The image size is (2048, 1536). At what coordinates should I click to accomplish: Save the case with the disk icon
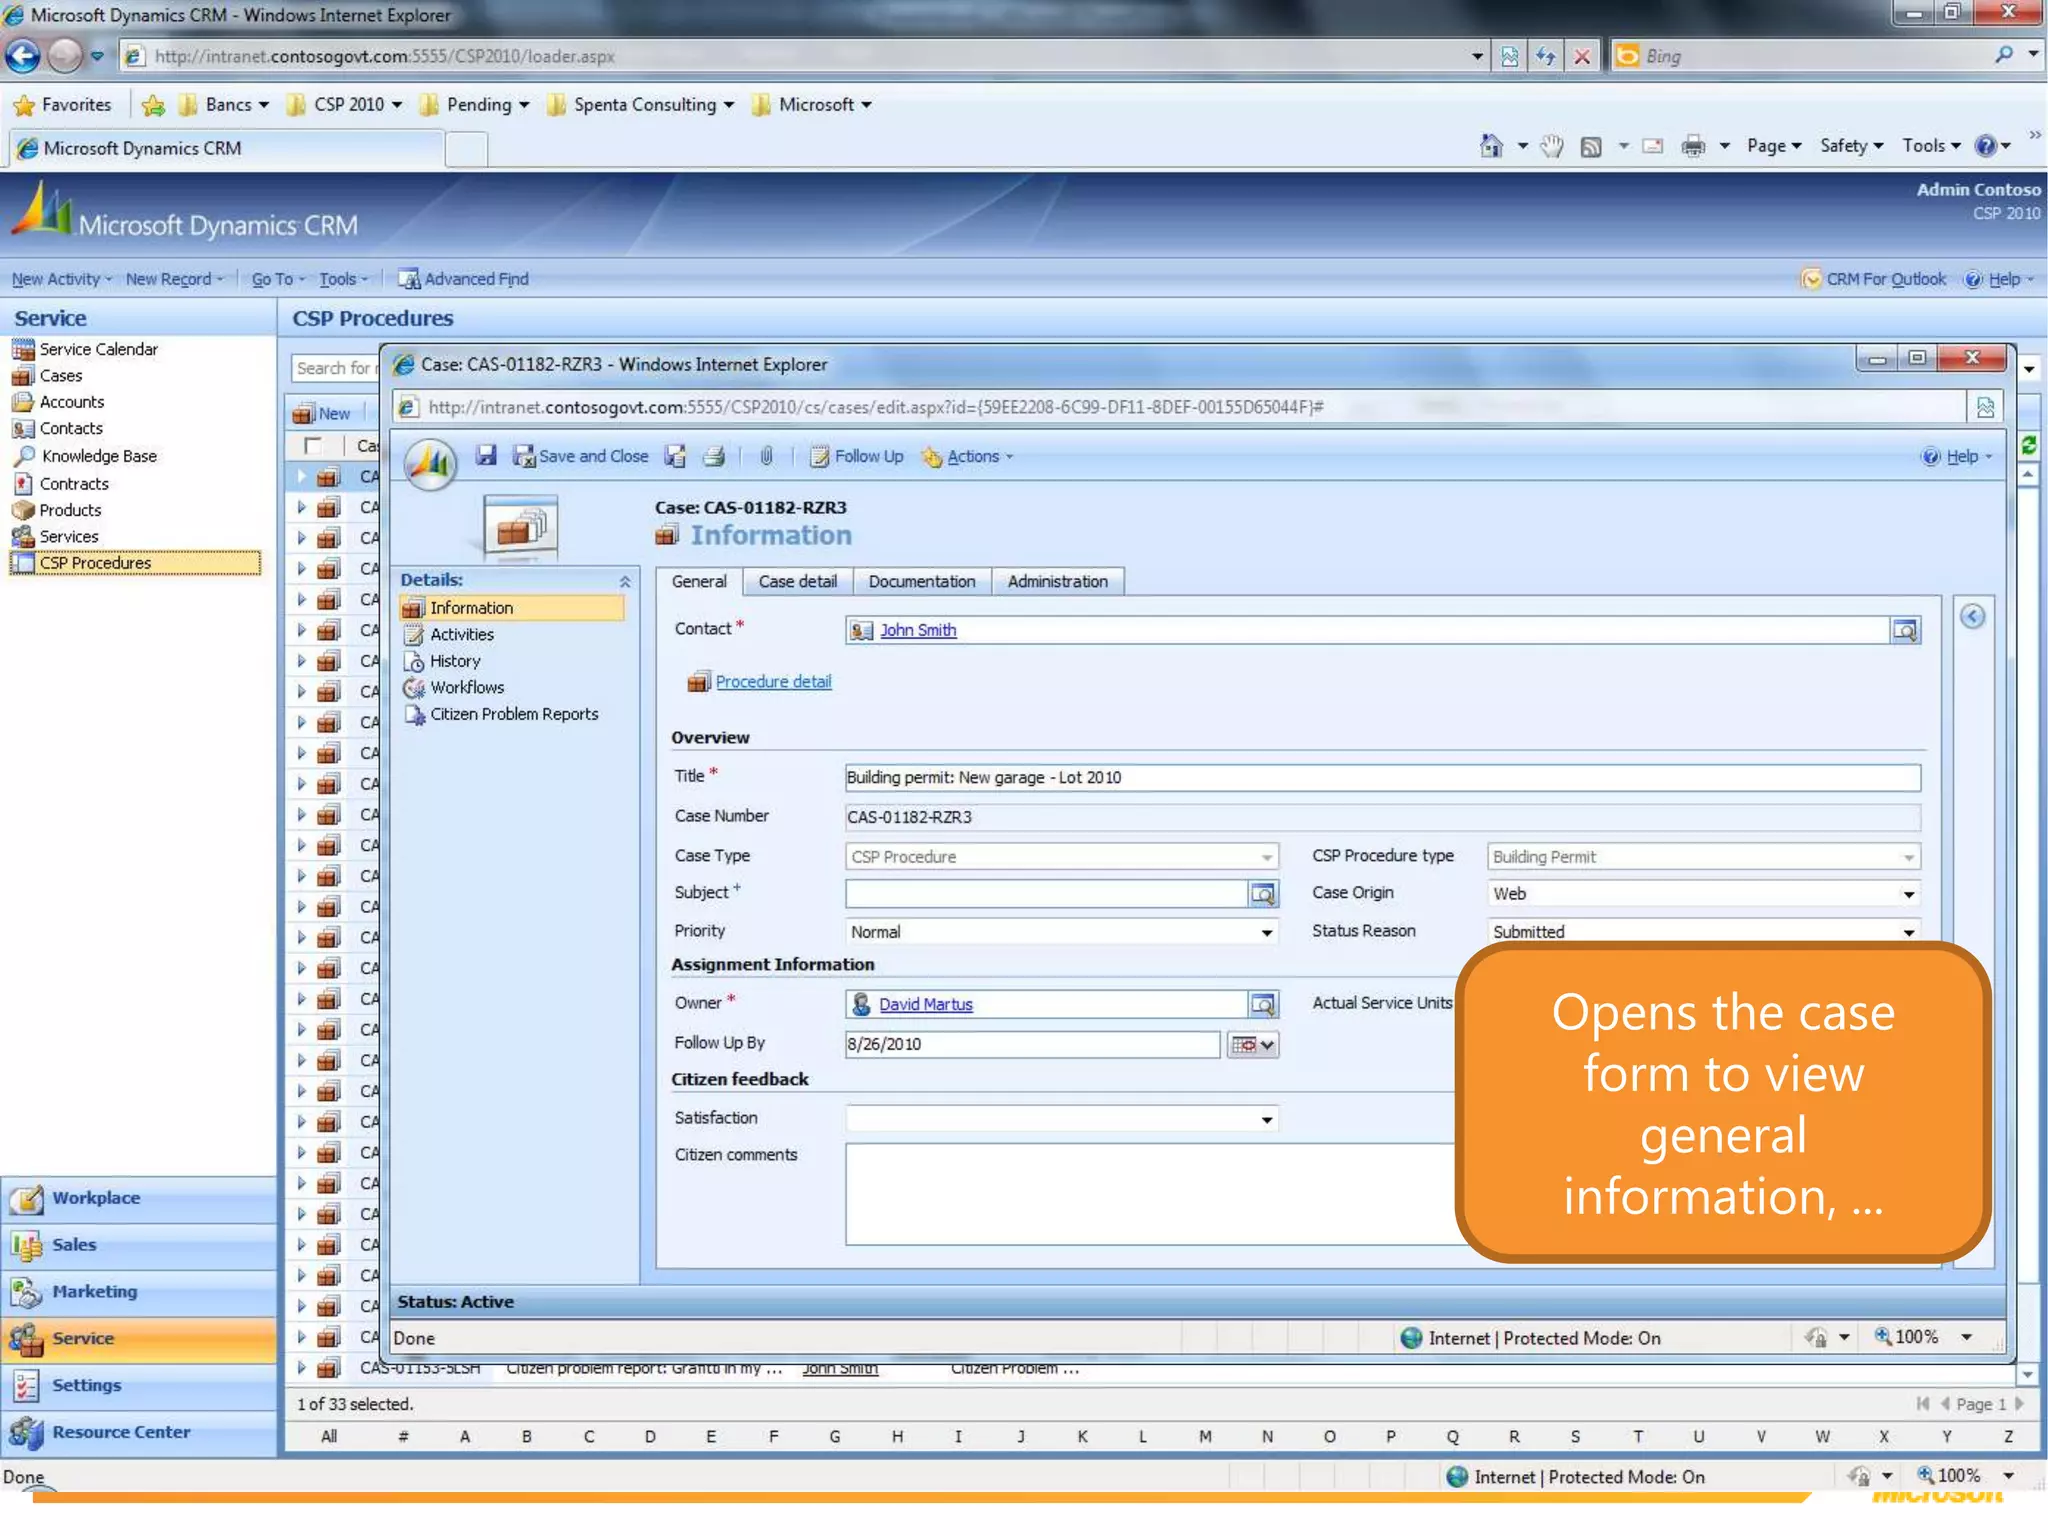coord(486,456)
